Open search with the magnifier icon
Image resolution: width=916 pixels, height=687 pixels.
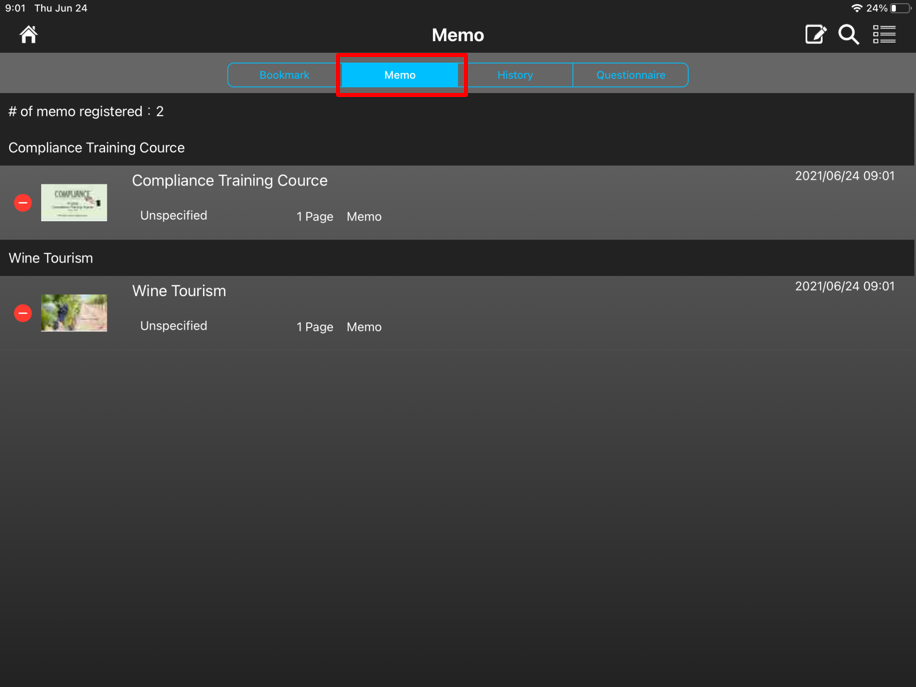[848, 35]
